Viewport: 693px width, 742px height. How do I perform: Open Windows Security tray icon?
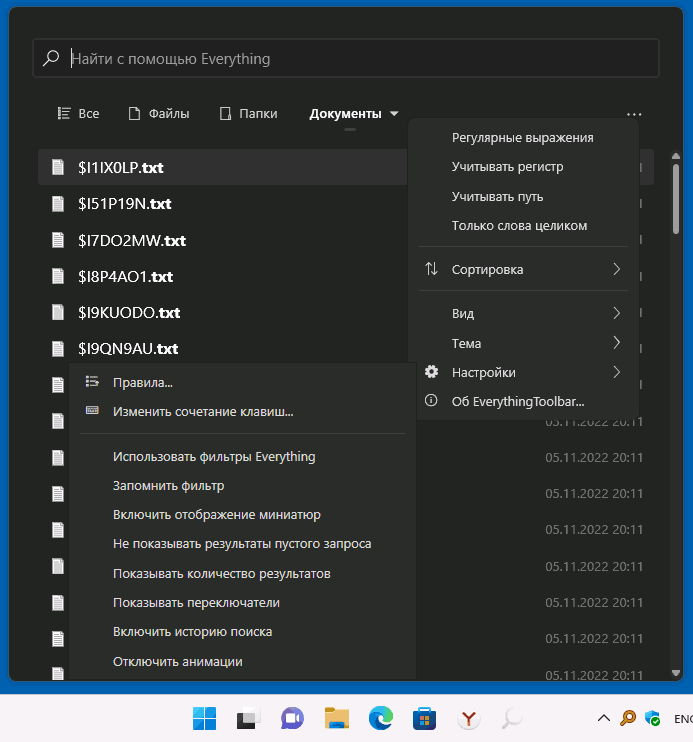(653, 718)
